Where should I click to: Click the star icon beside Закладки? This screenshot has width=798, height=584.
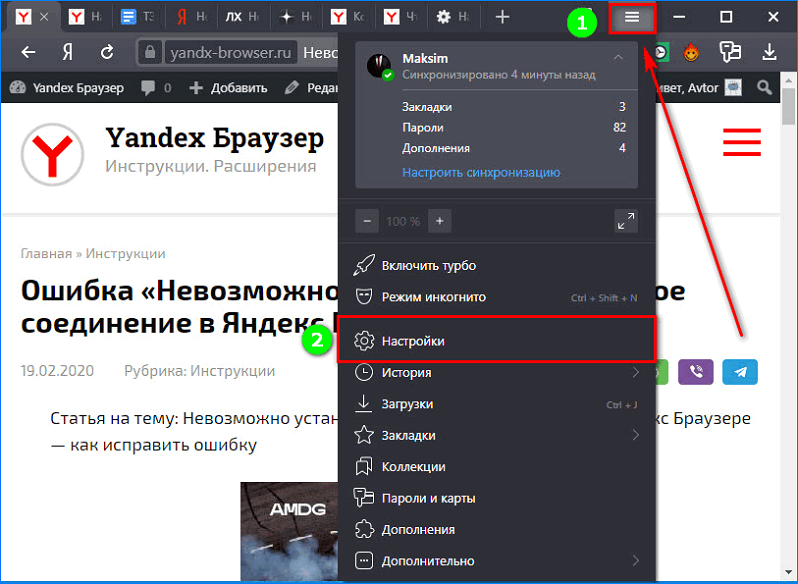coord(363,435)
